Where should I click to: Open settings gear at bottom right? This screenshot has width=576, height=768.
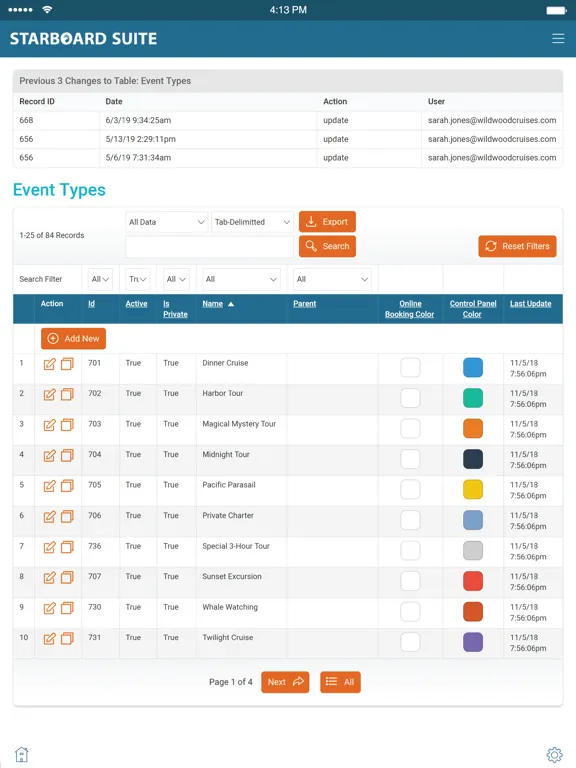pos(554,755)
